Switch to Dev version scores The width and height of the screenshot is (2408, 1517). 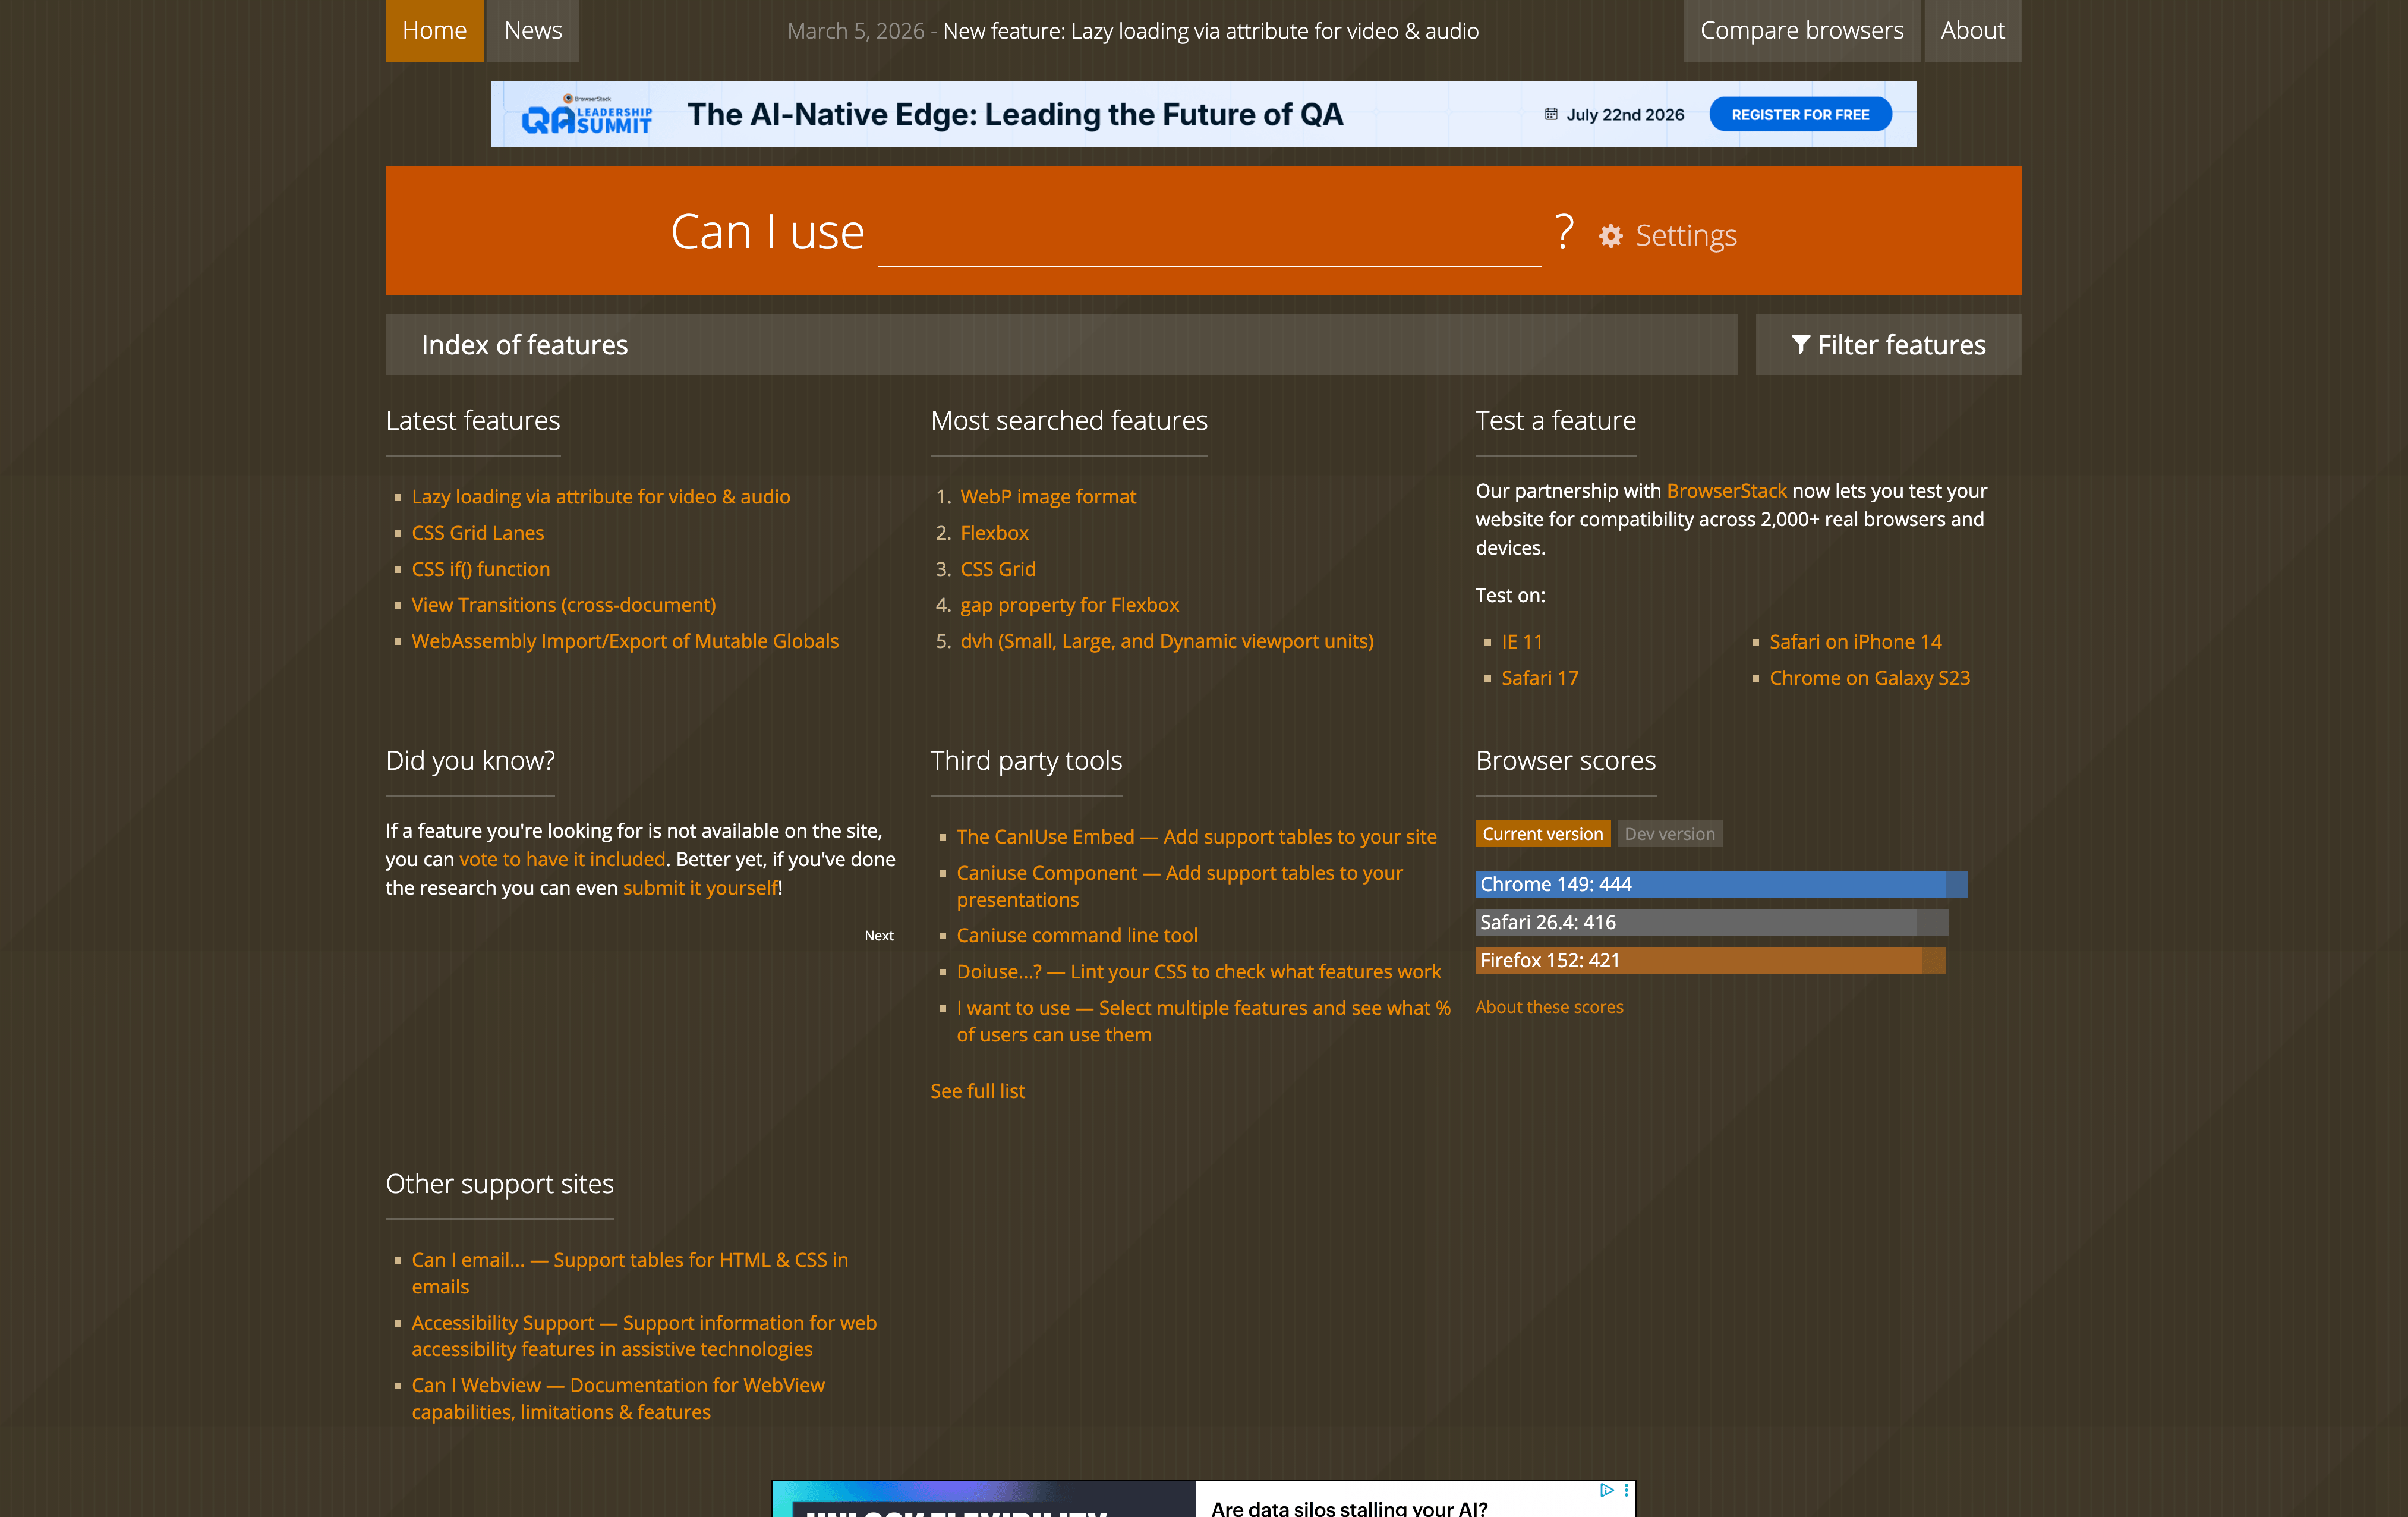click(x=1669, y=834)
